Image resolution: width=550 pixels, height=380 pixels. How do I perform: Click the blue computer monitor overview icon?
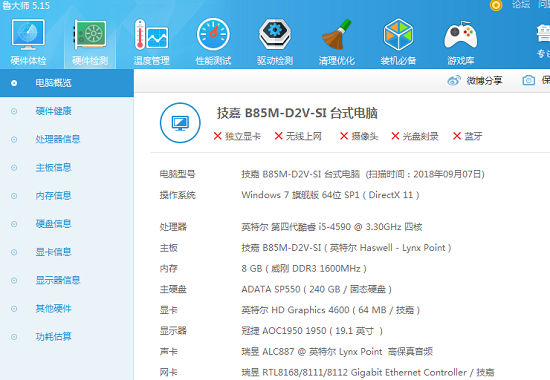(x=180, y=123)
